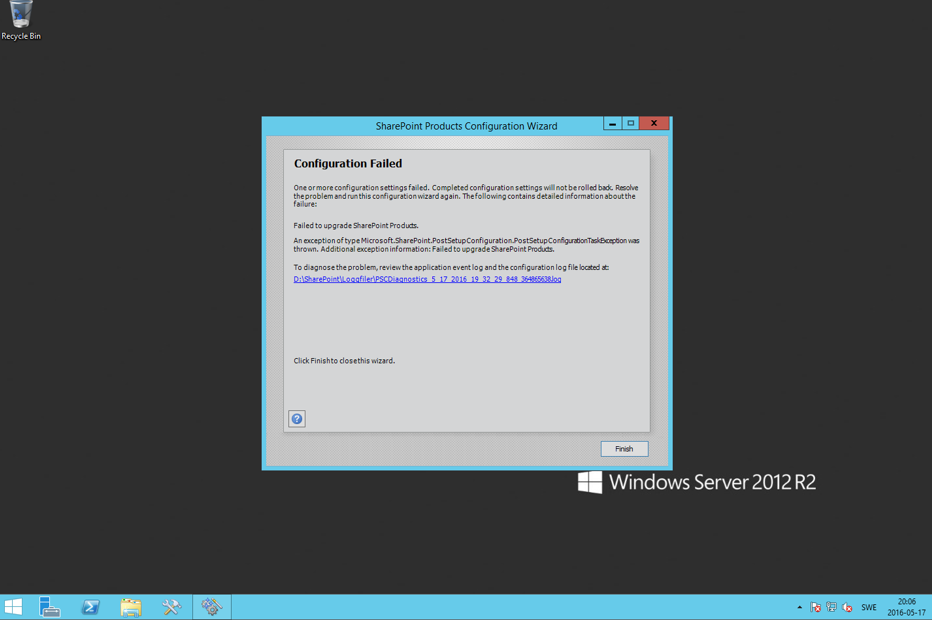The height and width of the screenshot is (621, 932).
Task: Open the PSCDiagnostics log file link
Action: (427, 280)
